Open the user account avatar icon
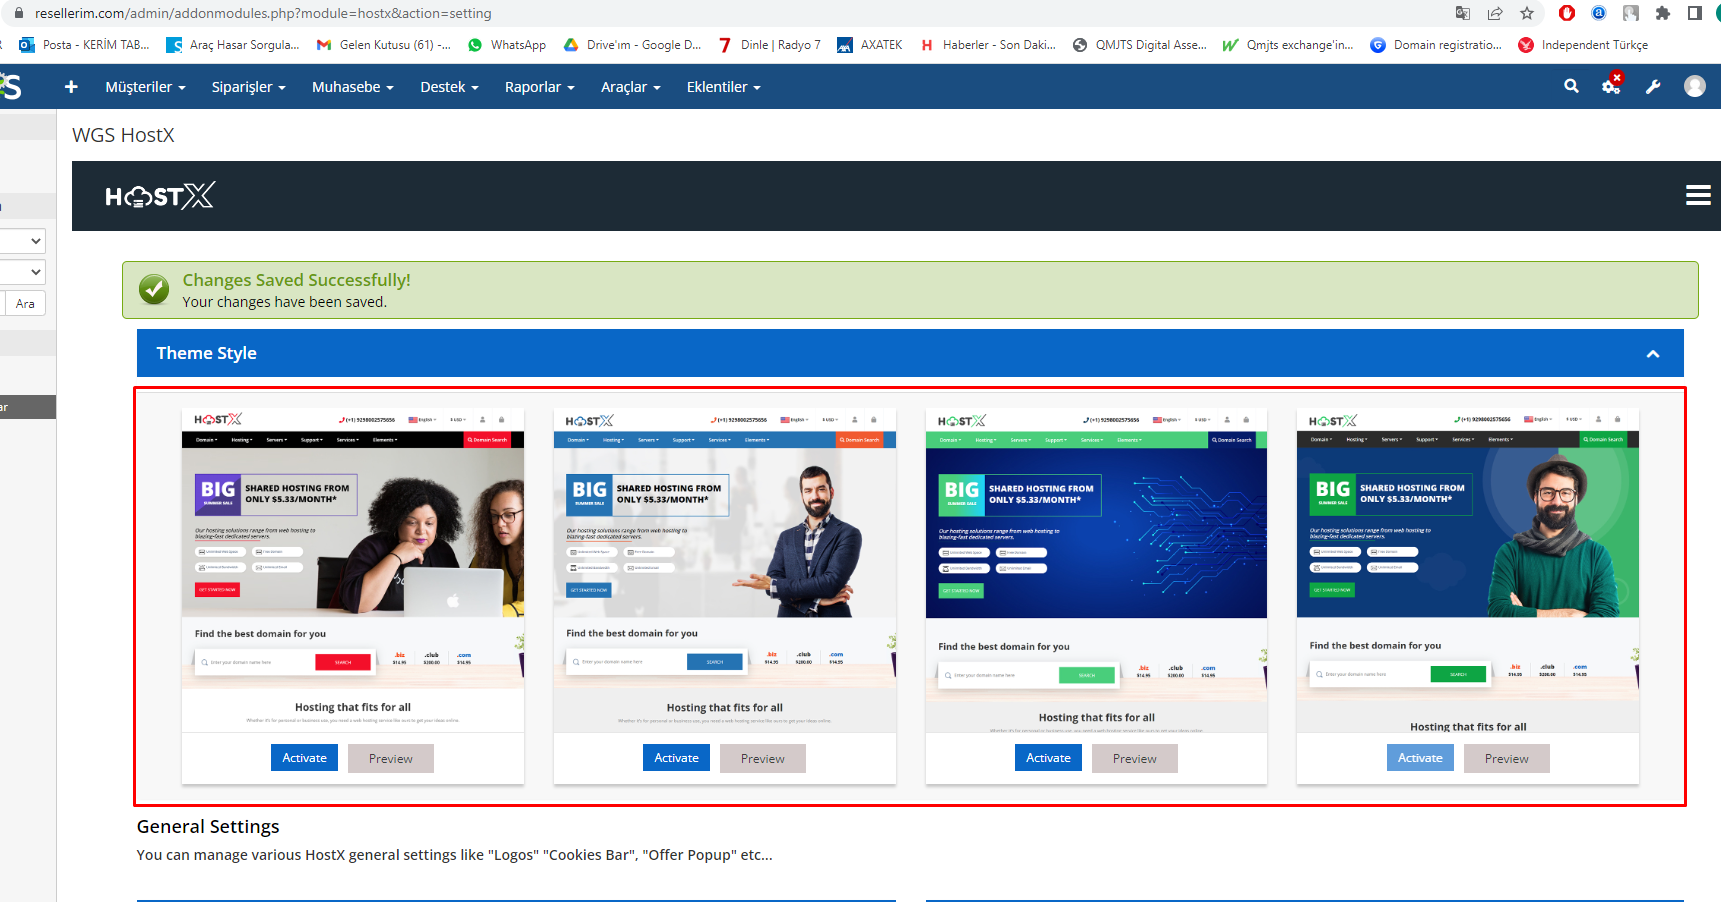Image resolution: width=1721 pixels, height=902 pixels. (x=1695, y=87)
